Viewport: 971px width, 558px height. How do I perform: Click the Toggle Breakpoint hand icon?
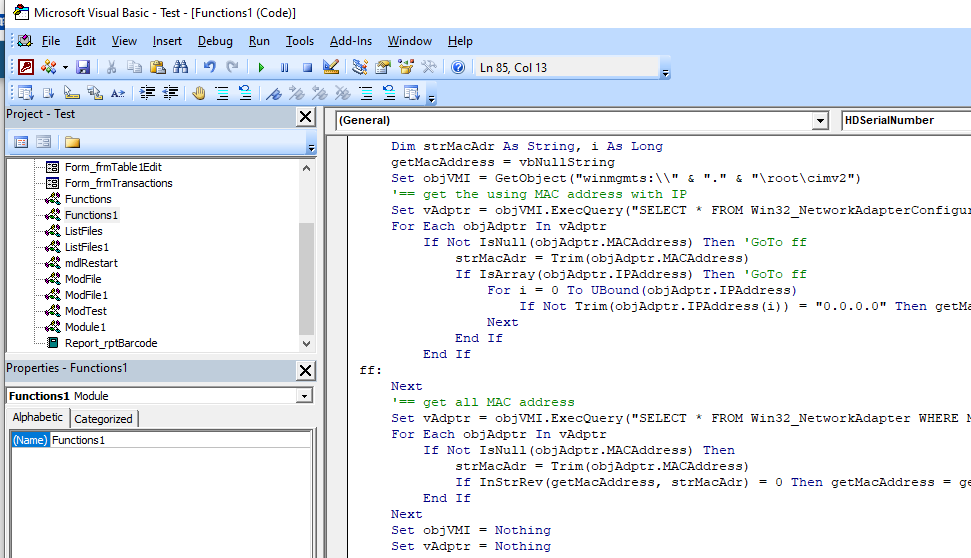(x=198, y=93)
